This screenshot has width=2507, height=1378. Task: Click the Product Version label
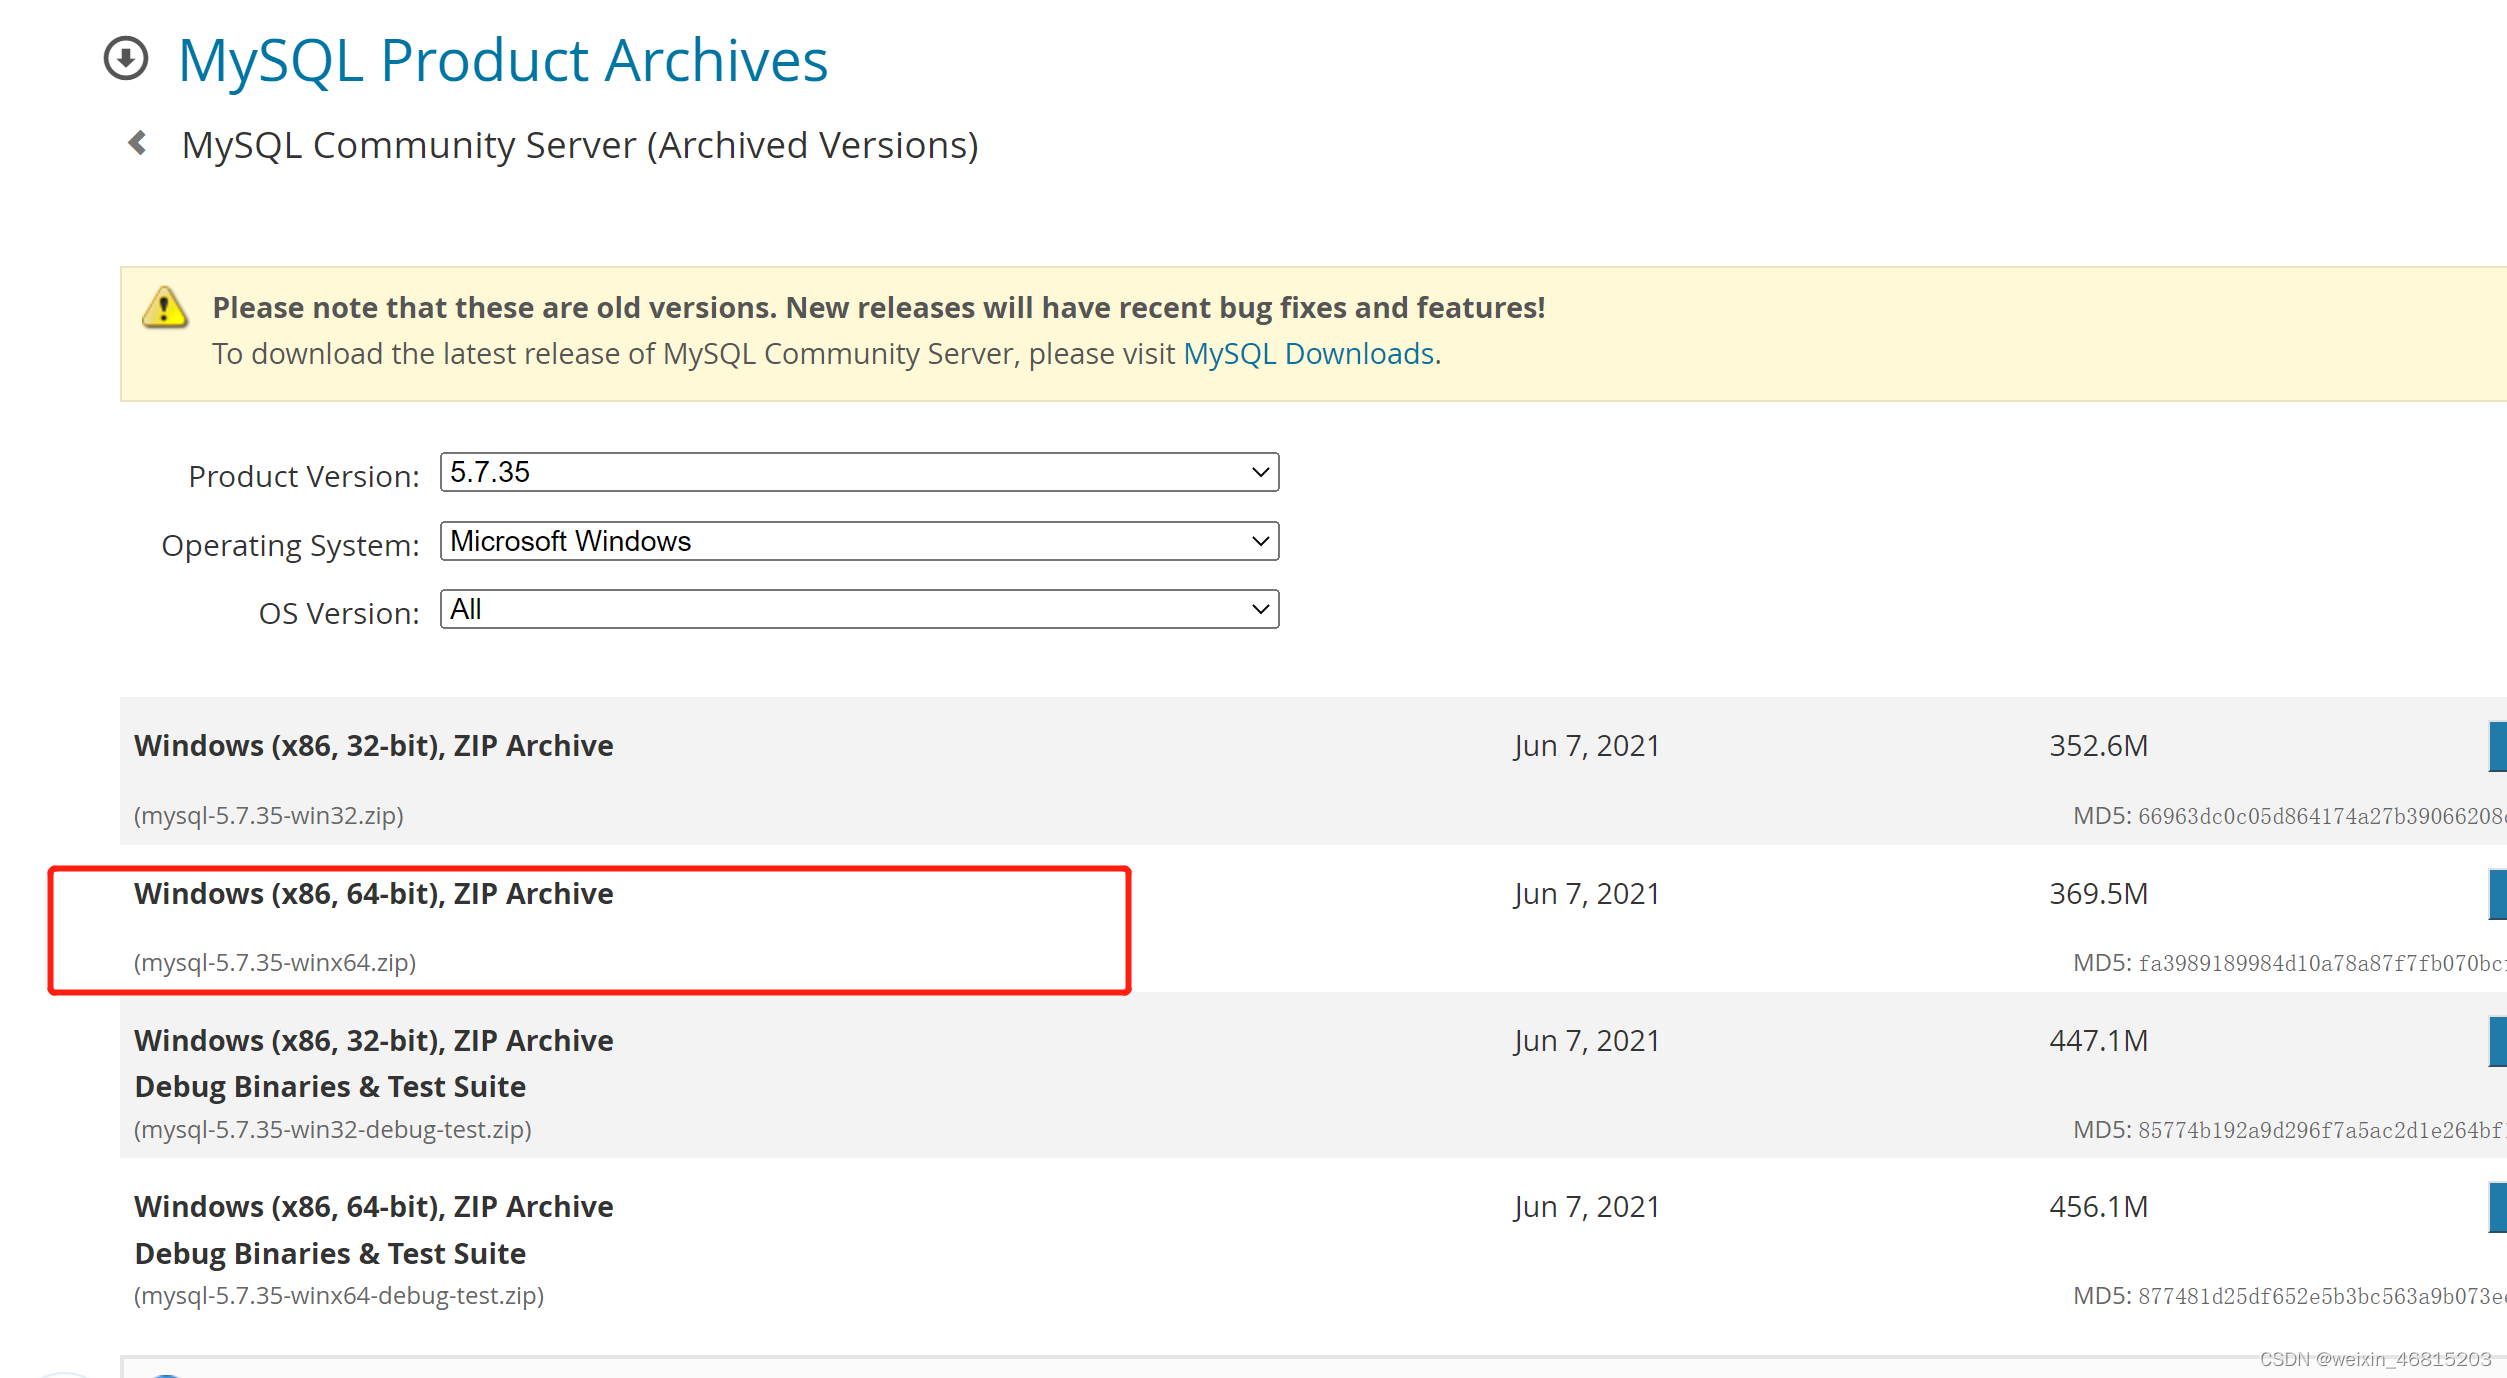point(304,477)
